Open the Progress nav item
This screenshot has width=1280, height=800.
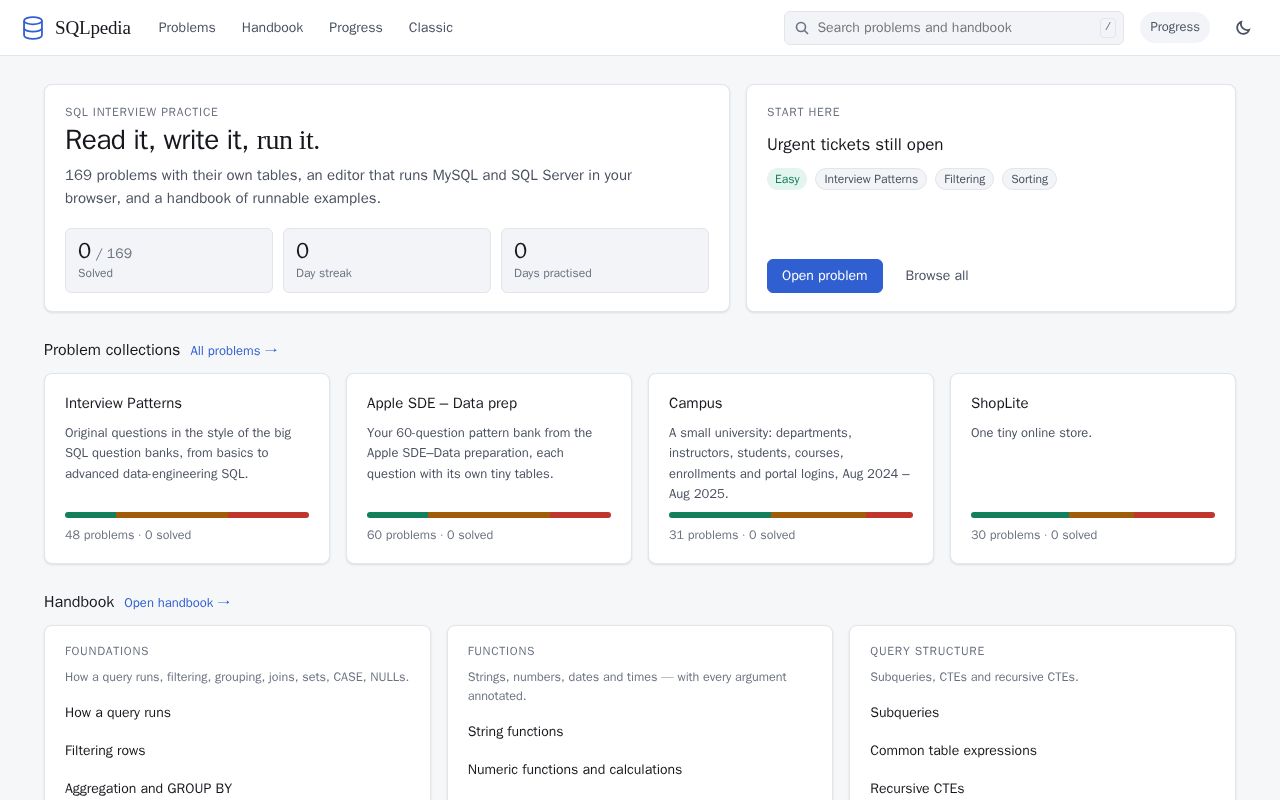(x=356, y=28)
